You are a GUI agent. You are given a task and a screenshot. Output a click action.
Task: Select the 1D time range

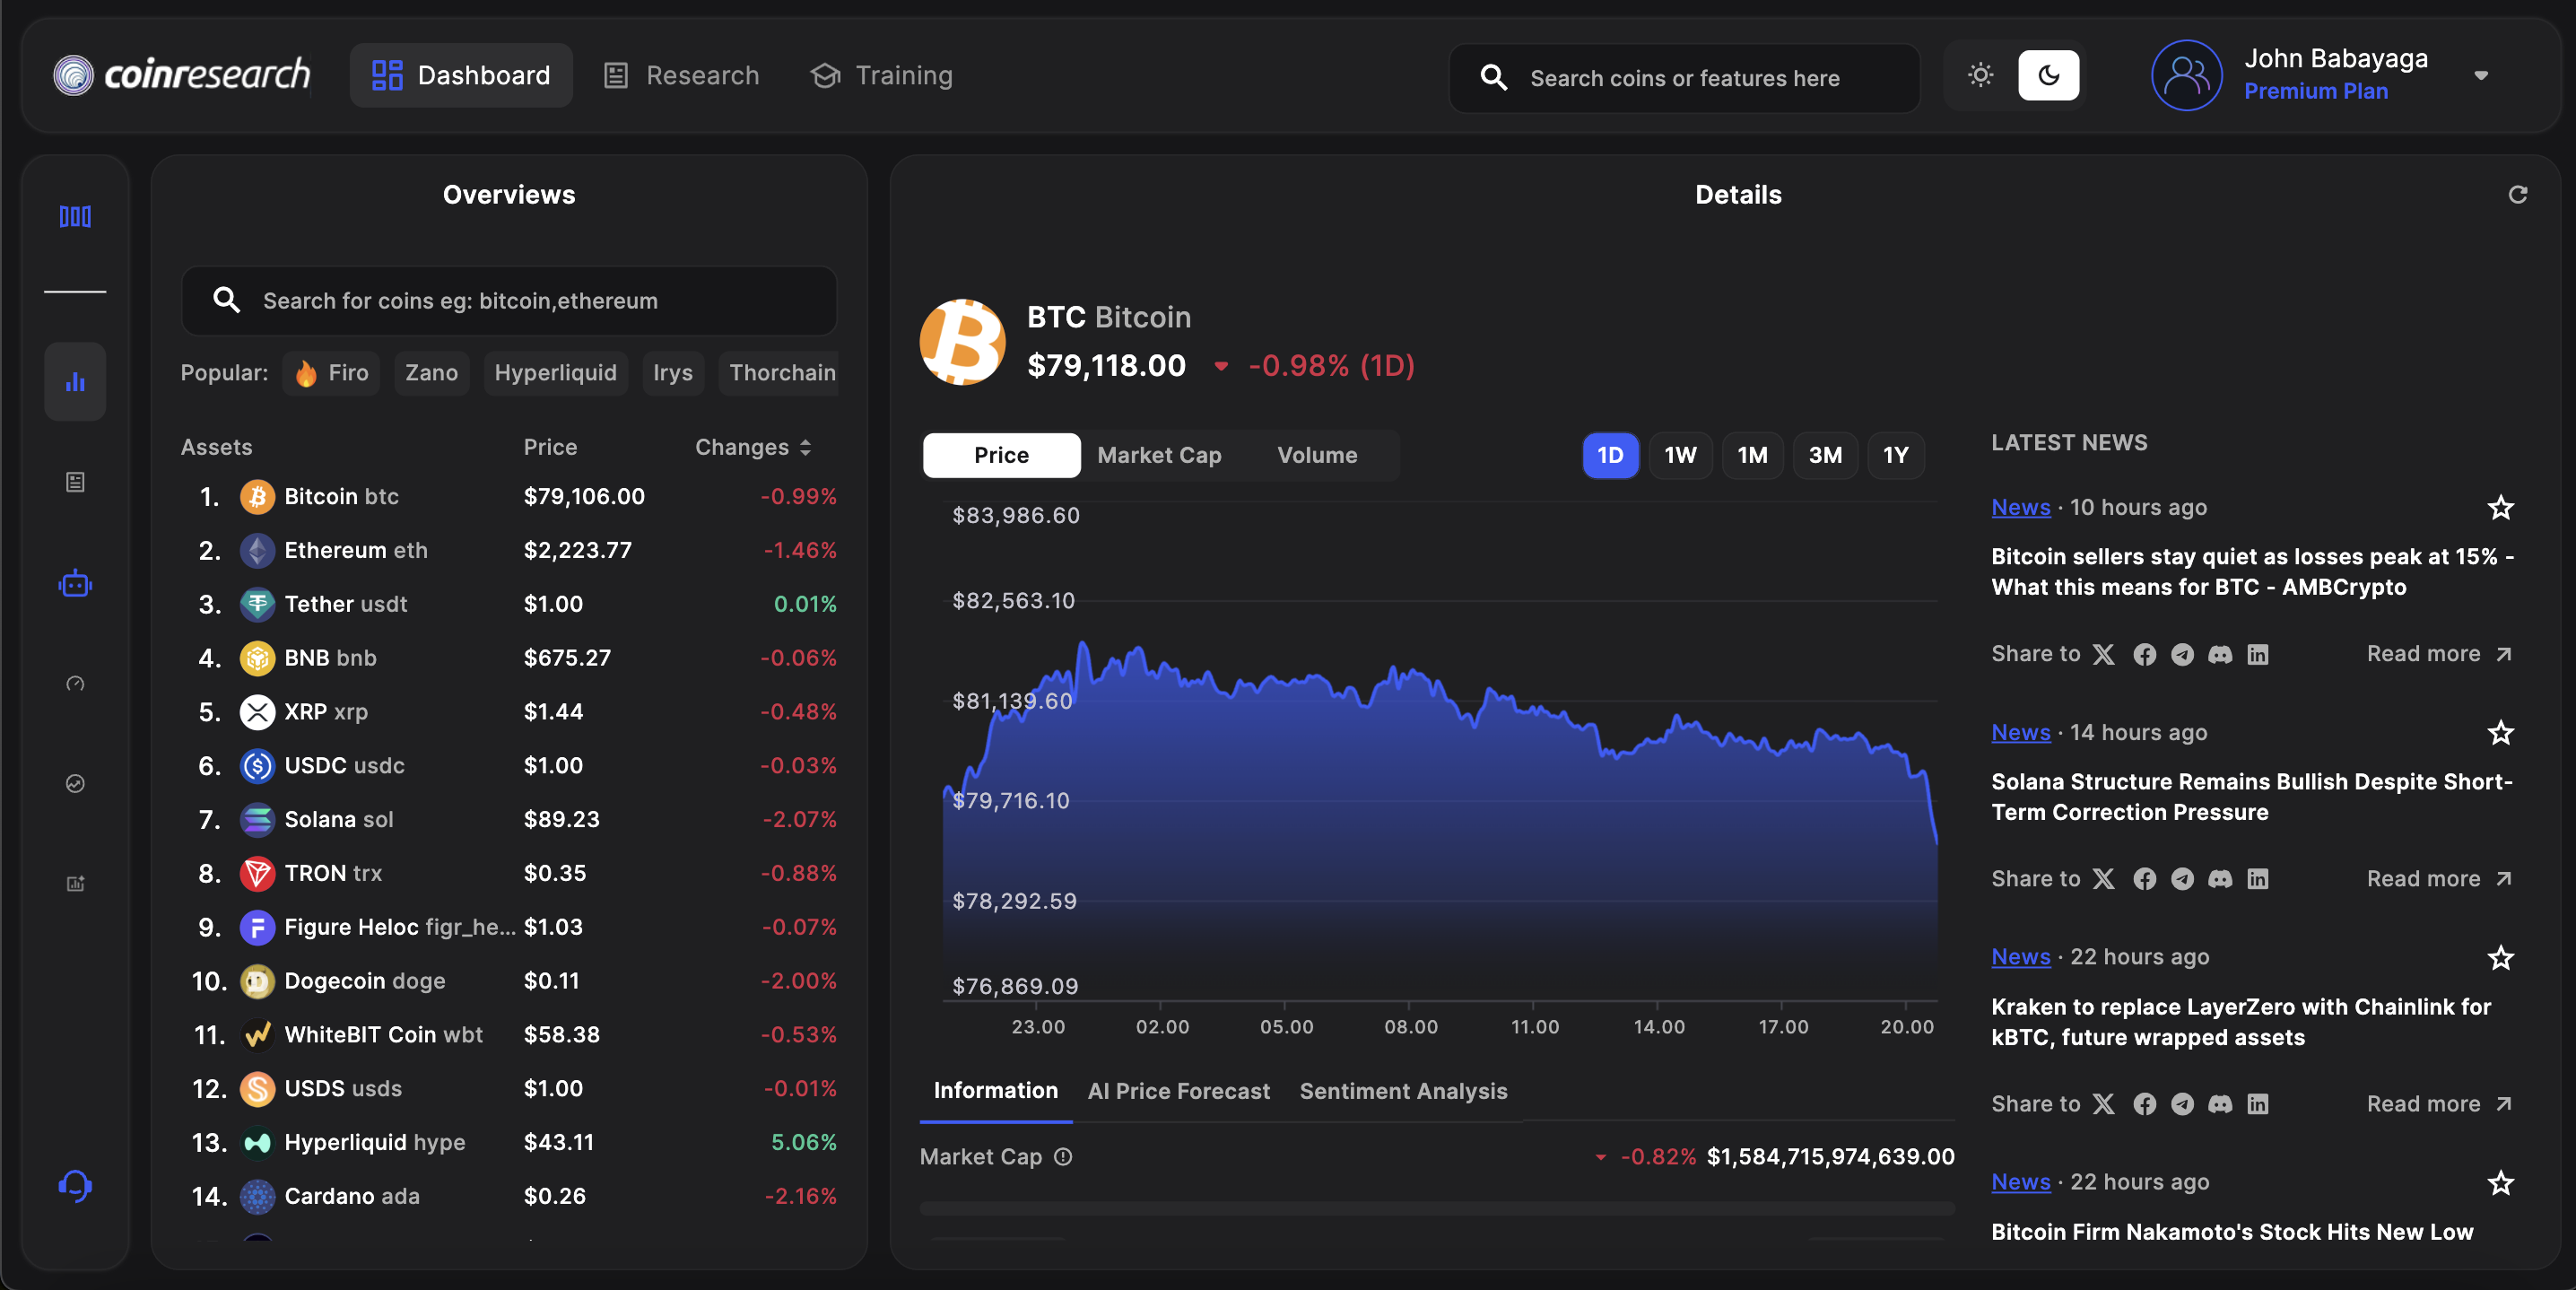click(1610, 455)
